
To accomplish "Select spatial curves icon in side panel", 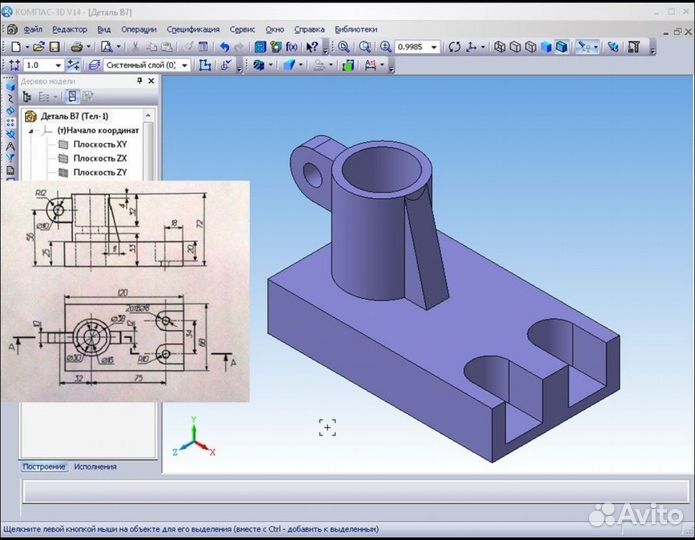I will (x=11, y=98).
